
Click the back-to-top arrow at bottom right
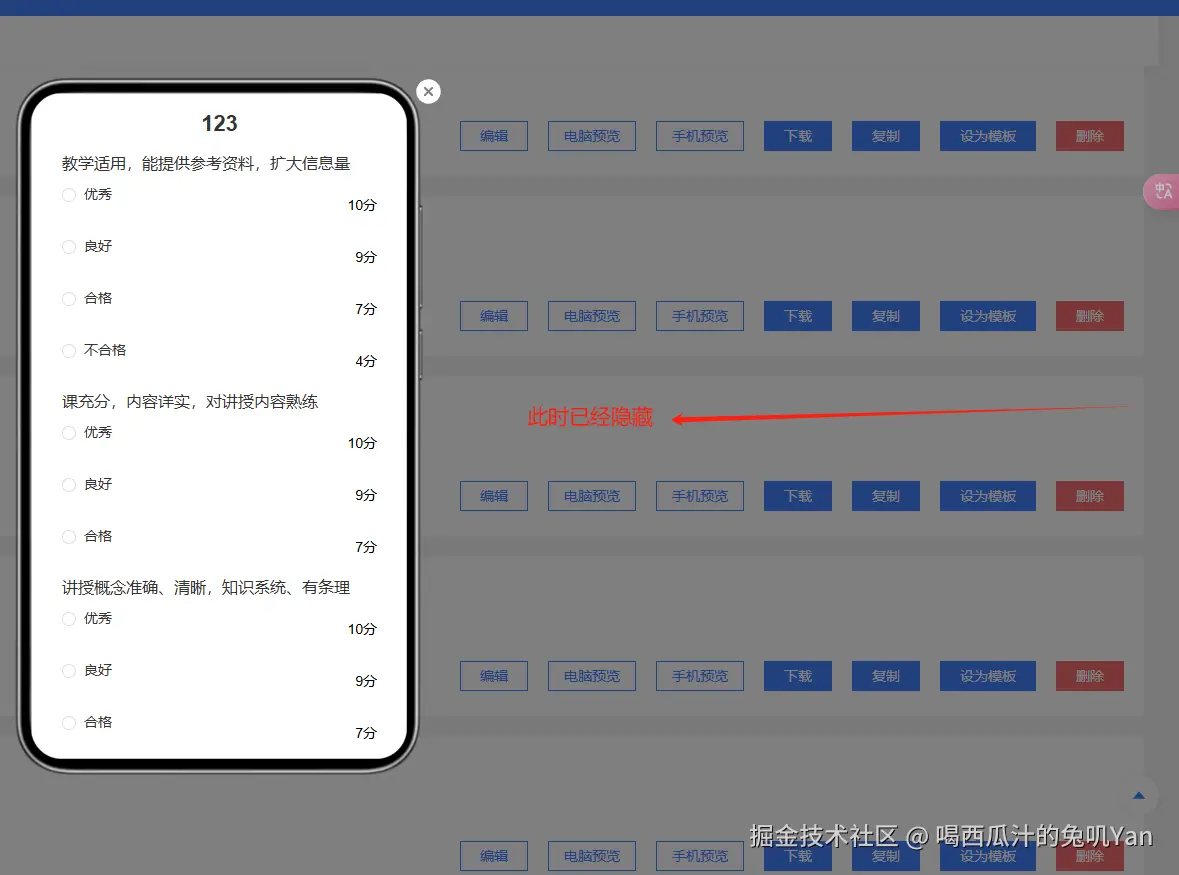click(x=1137, y=796)
